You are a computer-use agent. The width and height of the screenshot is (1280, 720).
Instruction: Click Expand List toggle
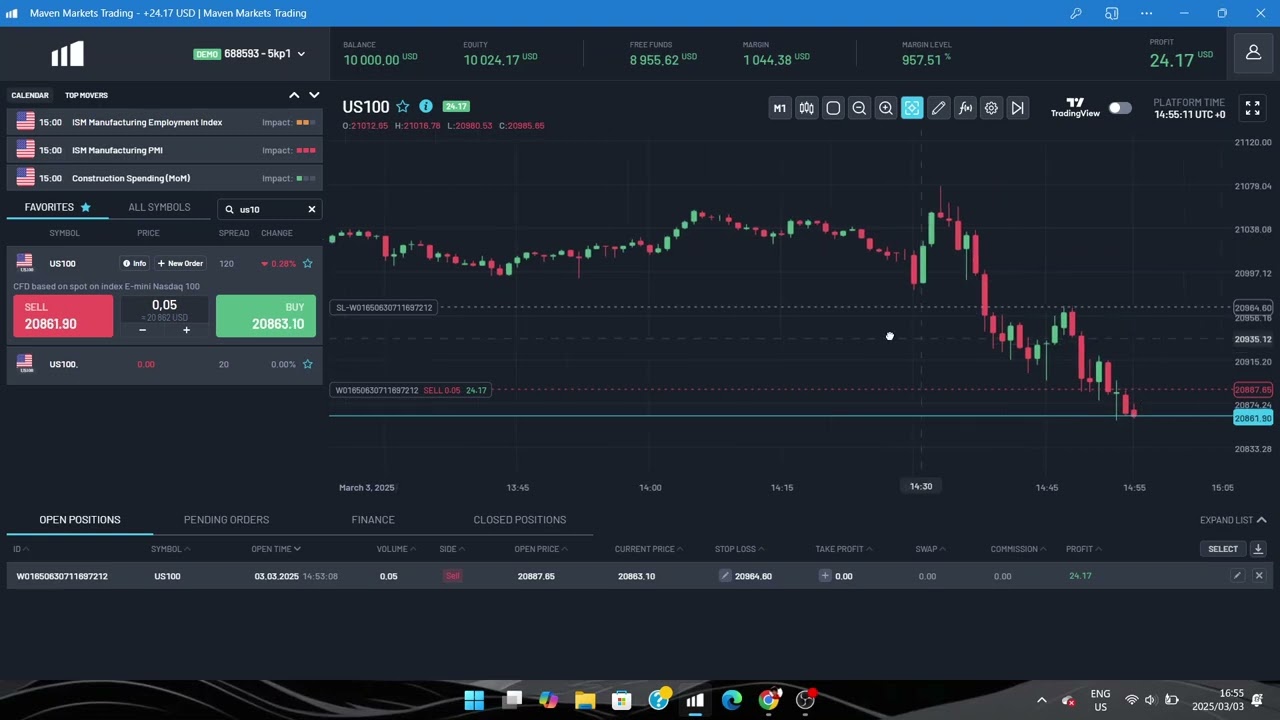coord(1233,520)
